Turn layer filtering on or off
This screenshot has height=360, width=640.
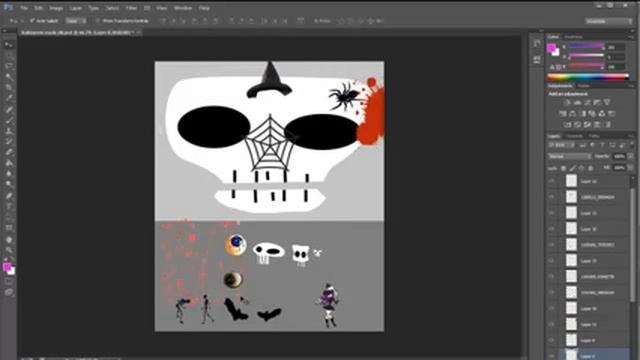(x=631, y=145)
